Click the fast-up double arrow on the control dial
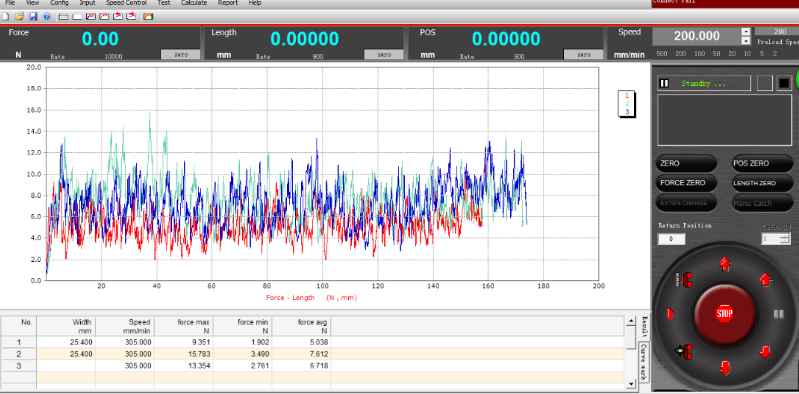 tap(725, 264)
